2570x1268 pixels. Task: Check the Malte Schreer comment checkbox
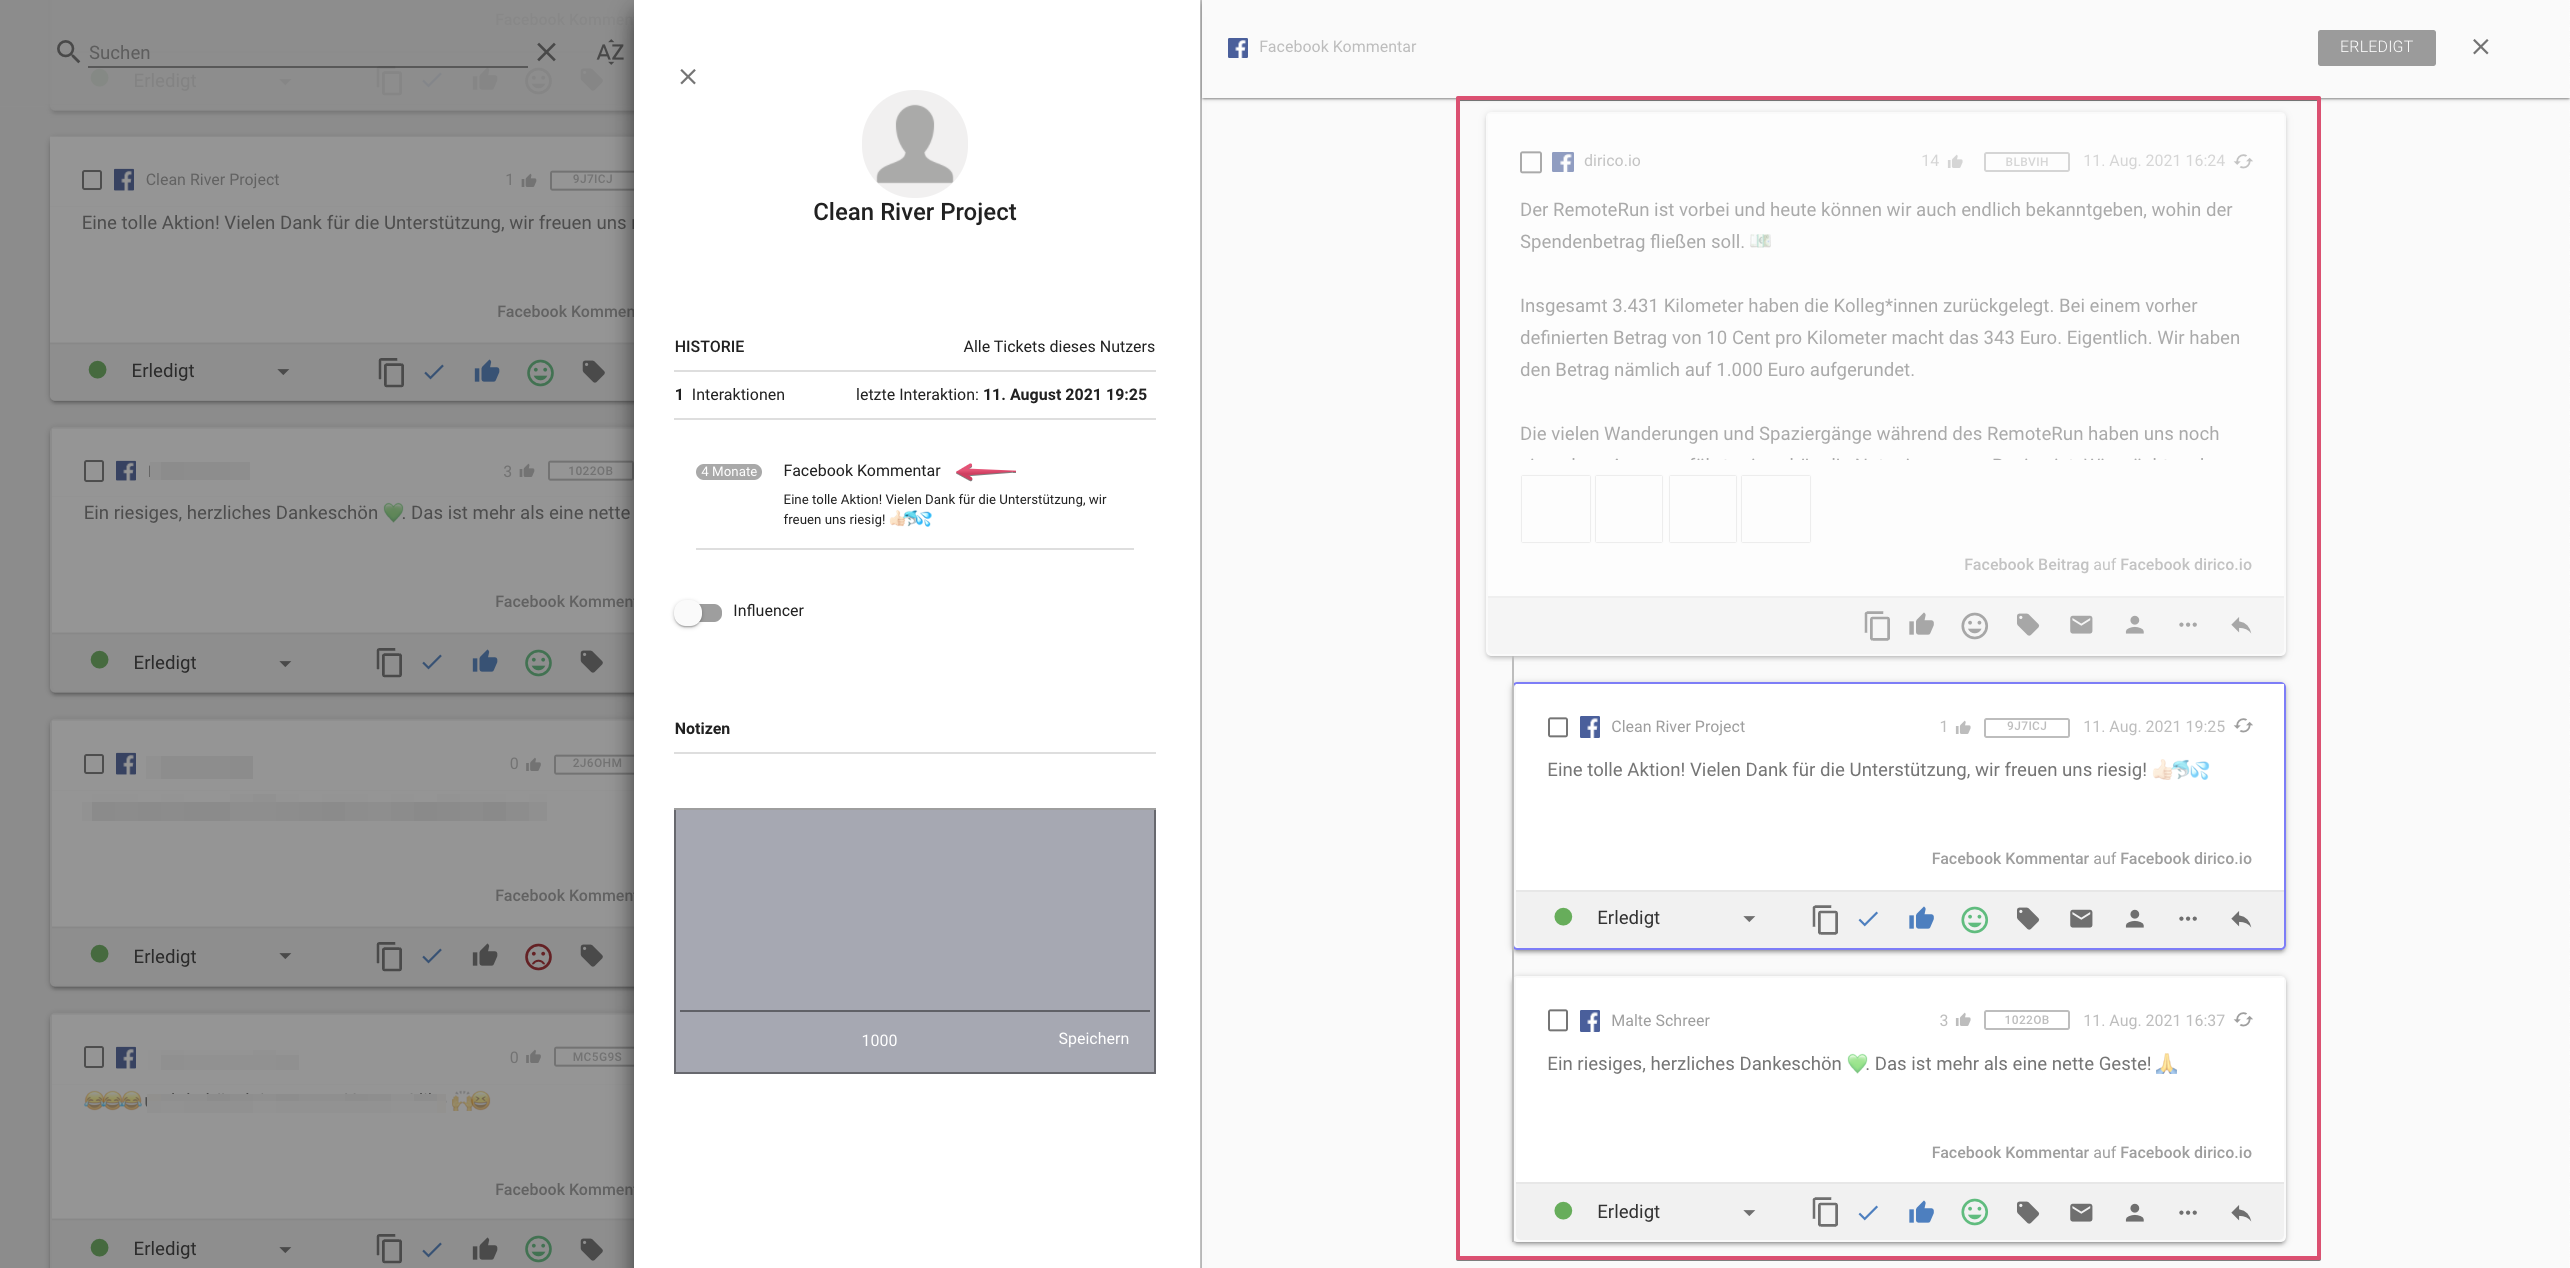point(1557,1021)
